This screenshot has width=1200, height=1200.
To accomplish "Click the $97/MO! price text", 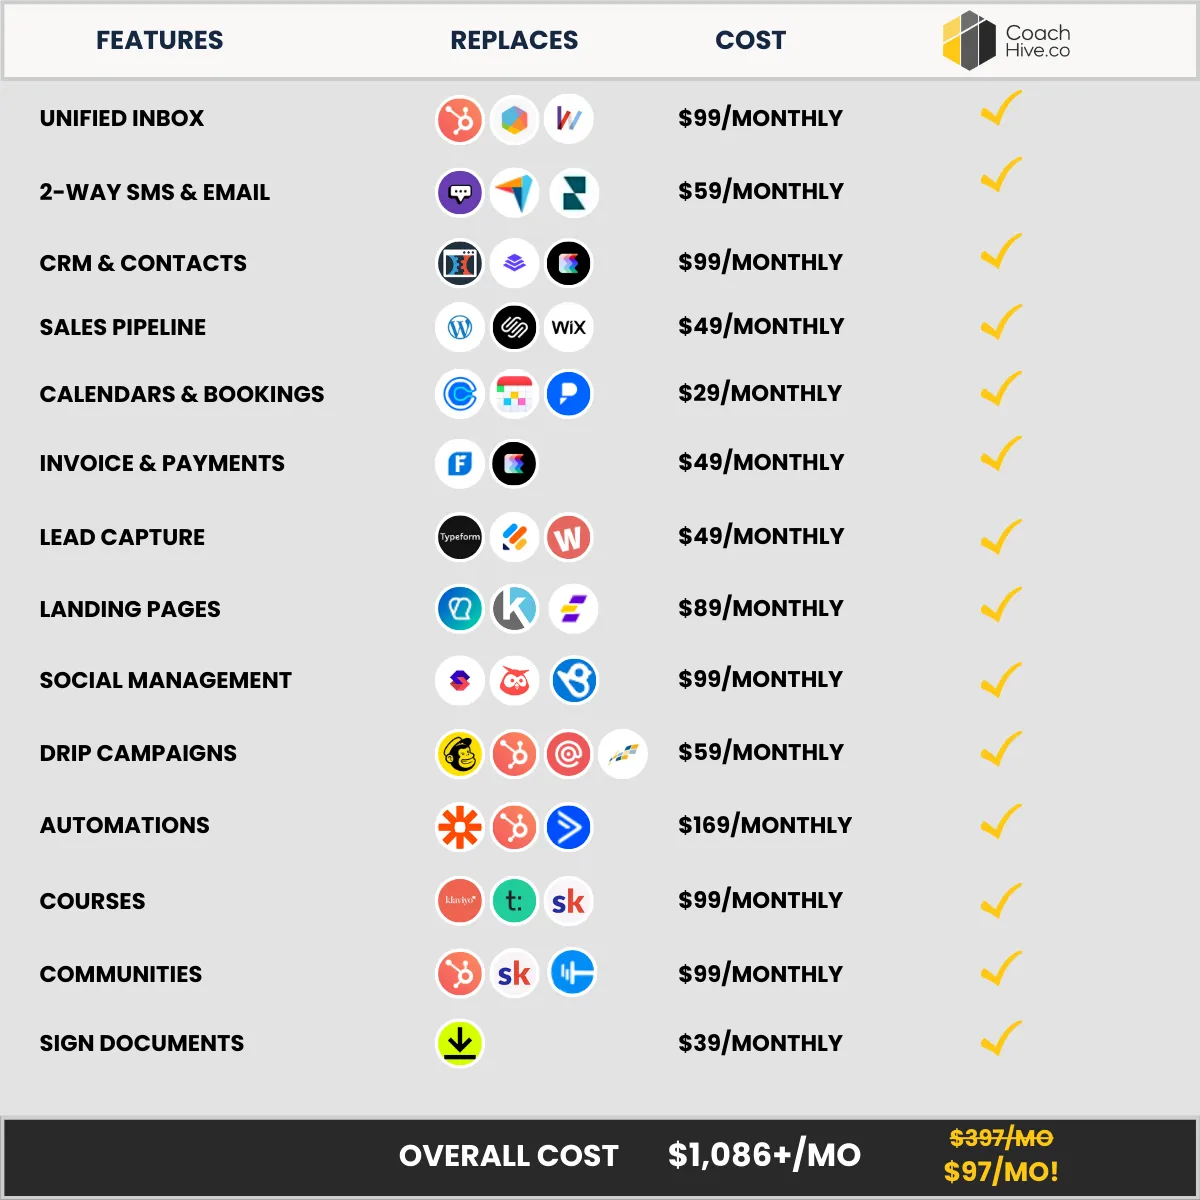I will (x=1001, y=1171).
